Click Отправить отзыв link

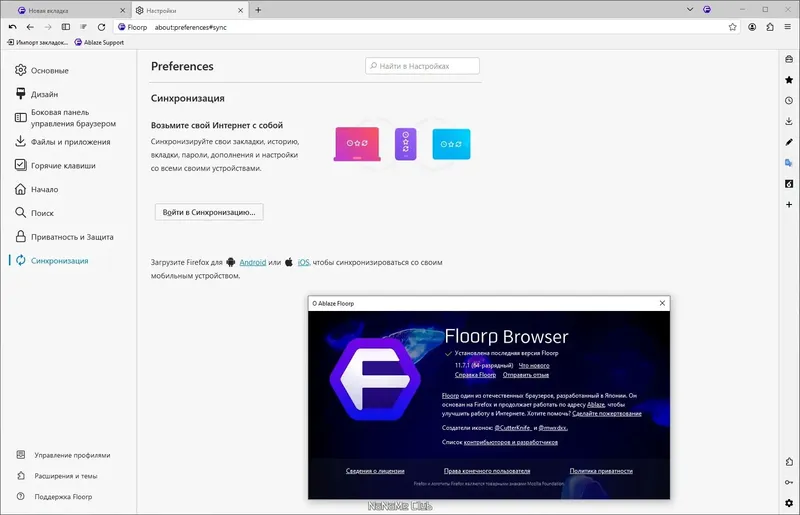tap(526, 375)
